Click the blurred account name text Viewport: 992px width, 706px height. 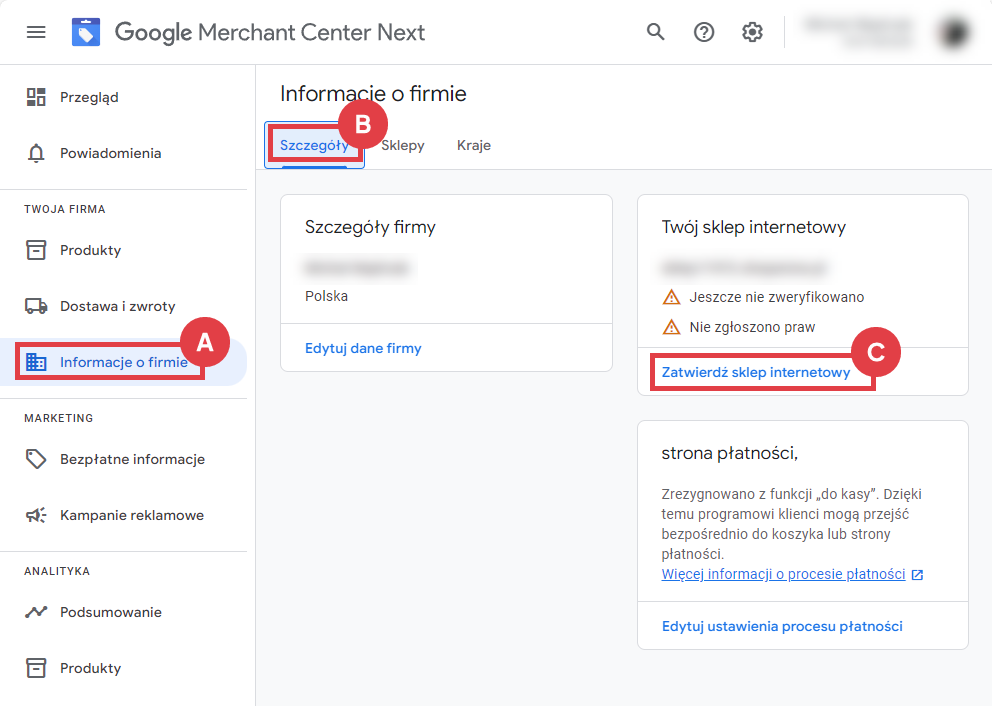click(857, 32)
